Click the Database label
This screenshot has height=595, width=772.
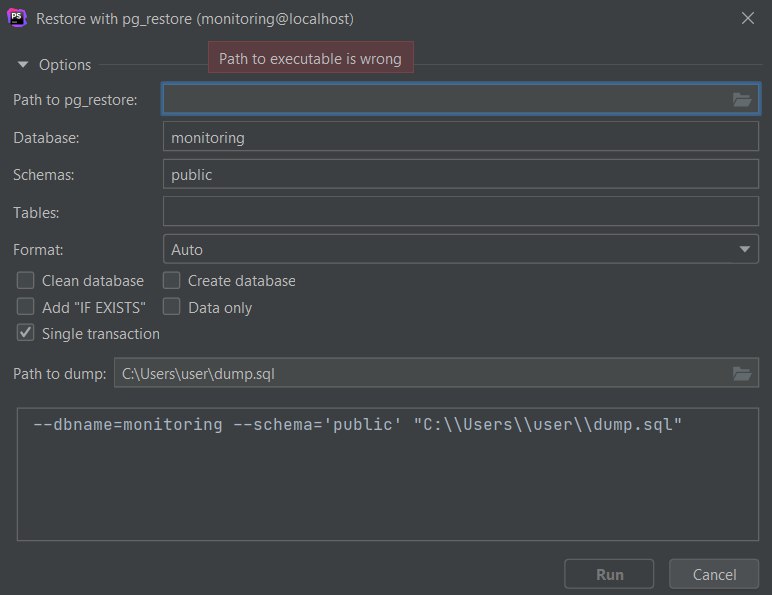[x=46, y=137]
